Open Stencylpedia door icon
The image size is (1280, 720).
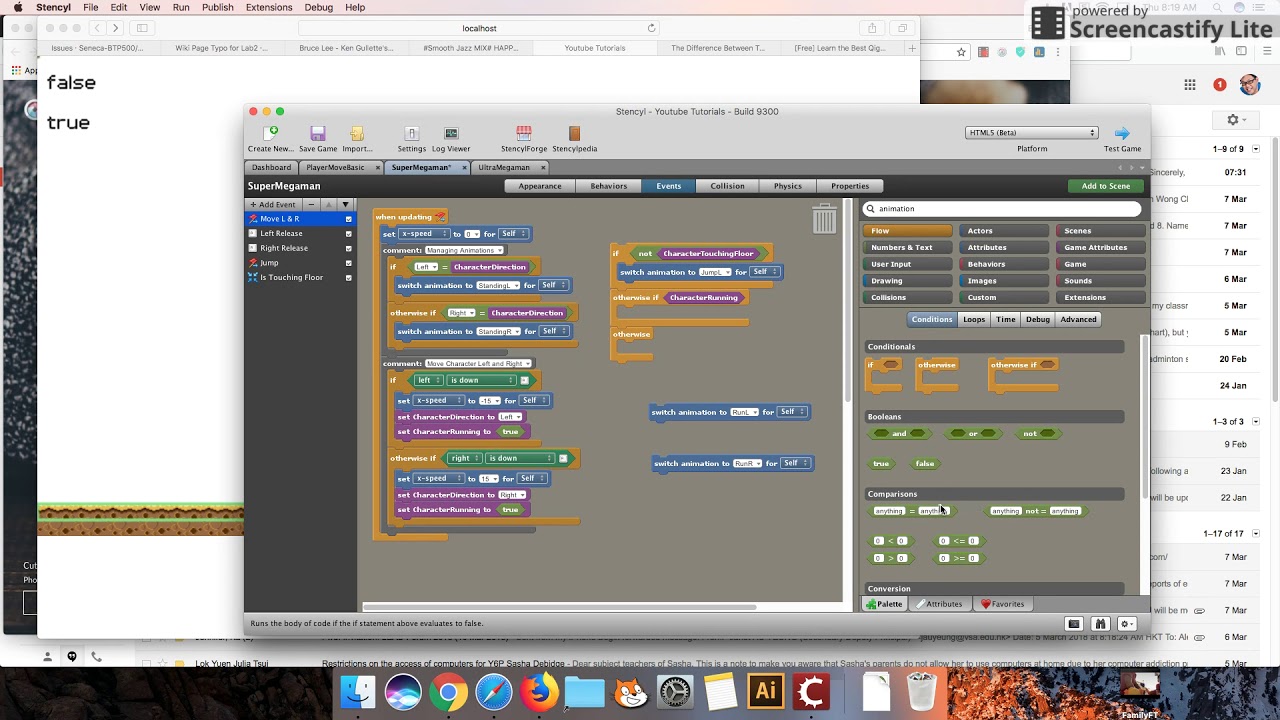tap(574, 133)
